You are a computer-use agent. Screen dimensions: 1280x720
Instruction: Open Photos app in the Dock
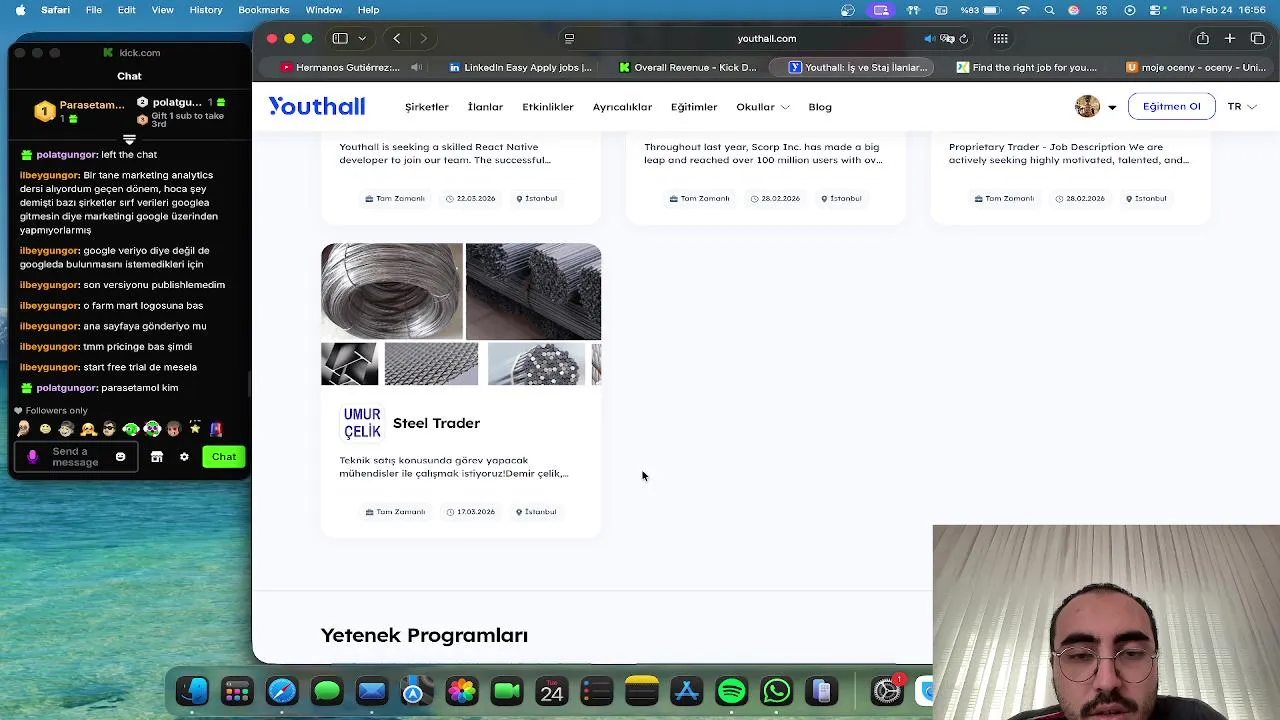pos(462,691)
